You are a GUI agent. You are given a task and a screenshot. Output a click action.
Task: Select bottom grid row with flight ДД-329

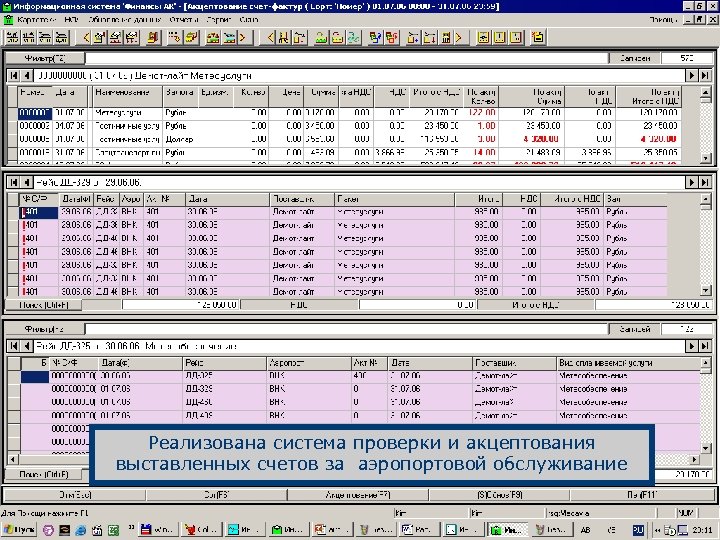(x=360, y=389)
